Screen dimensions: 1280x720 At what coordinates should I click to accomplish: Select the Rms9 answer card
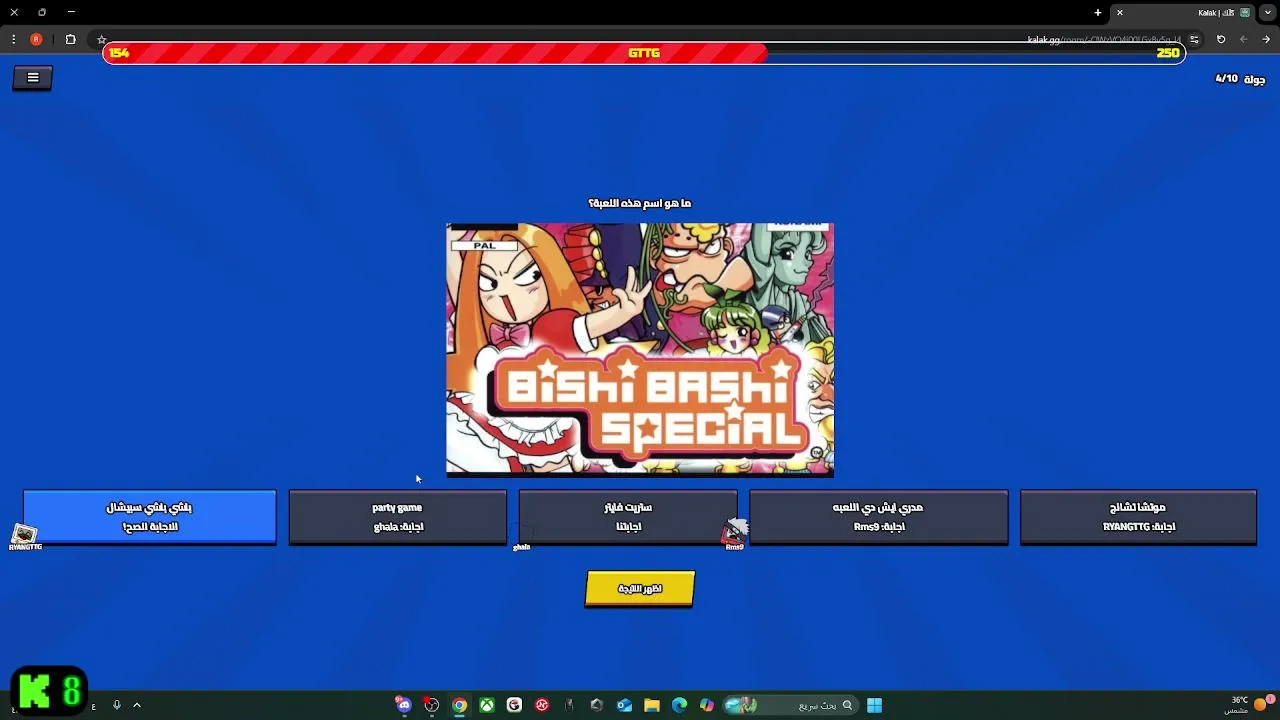point(879,517)
